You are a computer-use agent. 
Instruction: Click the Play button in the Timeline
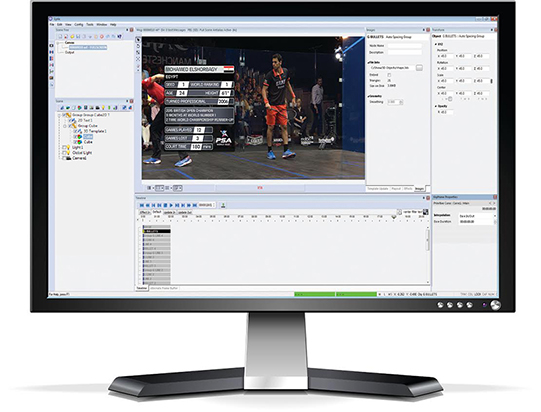[171, 205]
